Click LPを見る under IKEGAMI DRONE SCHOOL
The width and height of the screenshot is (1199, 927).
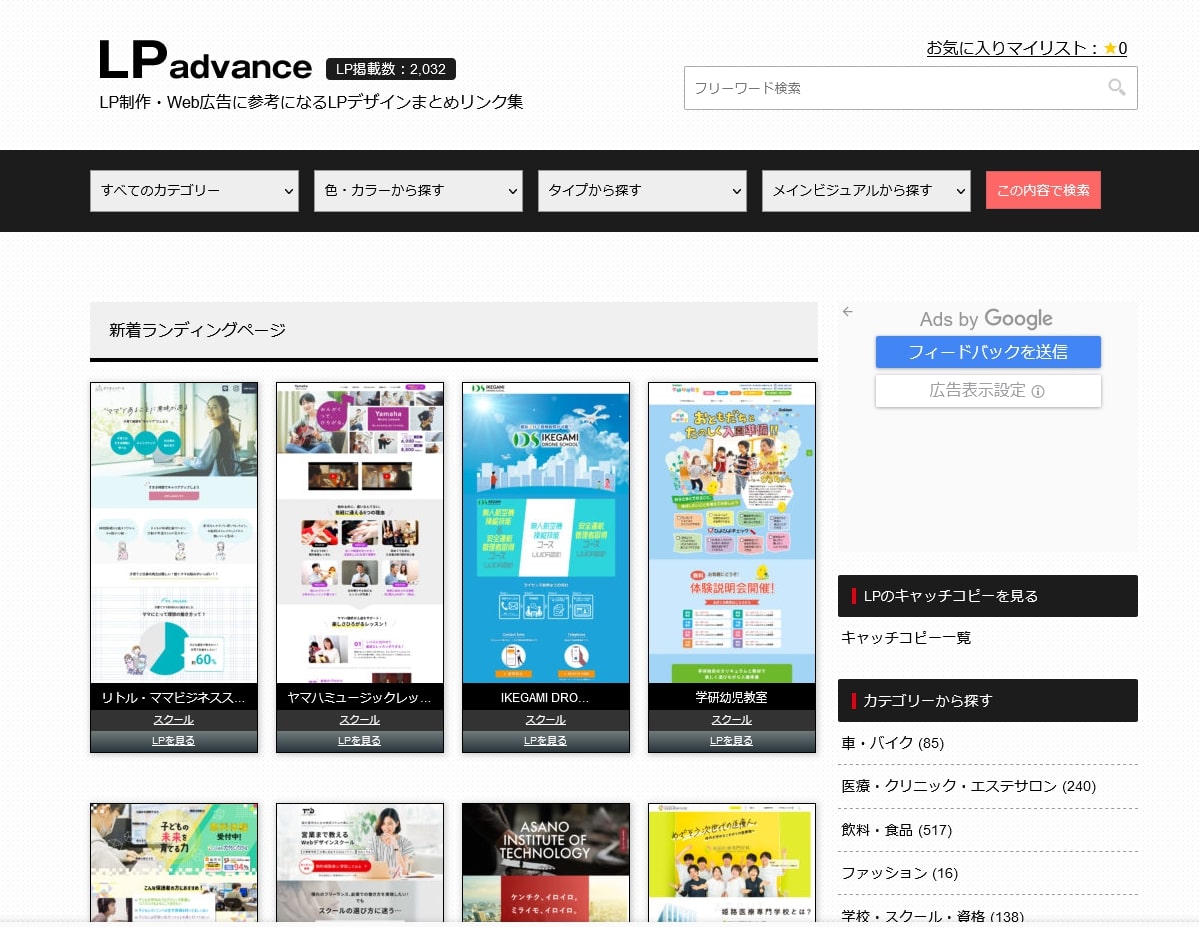pos(545,740)
